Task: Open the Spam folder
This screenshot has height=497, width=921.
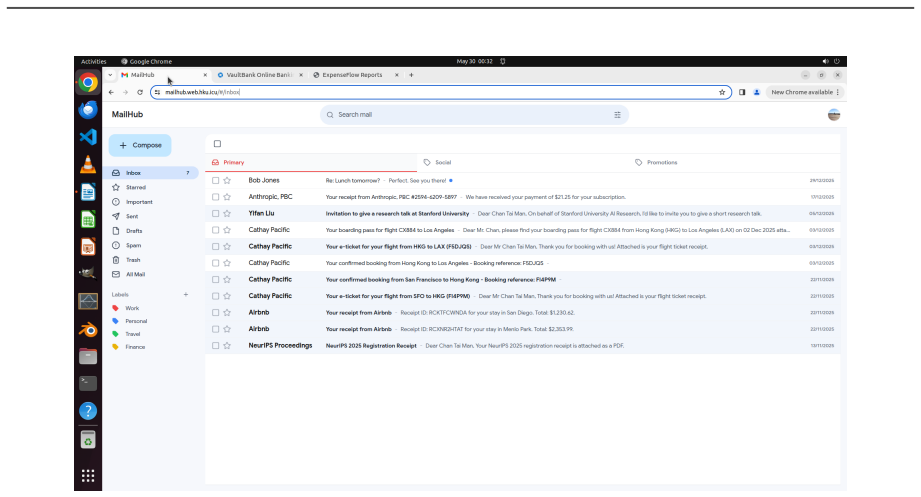Action: point(151,245)
